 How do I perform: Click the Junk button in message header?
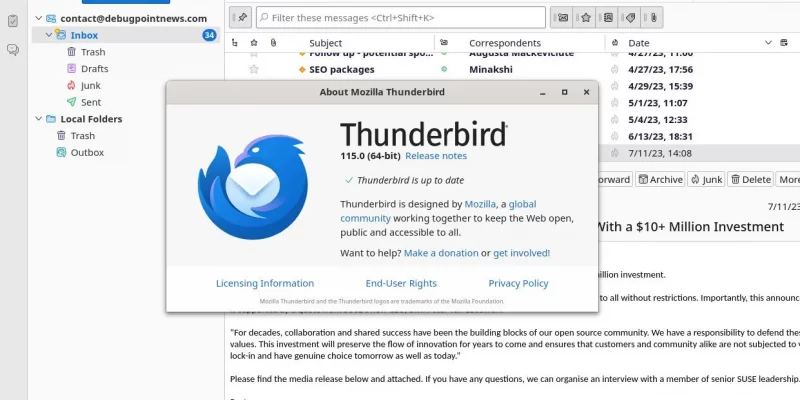click(706, 180)
